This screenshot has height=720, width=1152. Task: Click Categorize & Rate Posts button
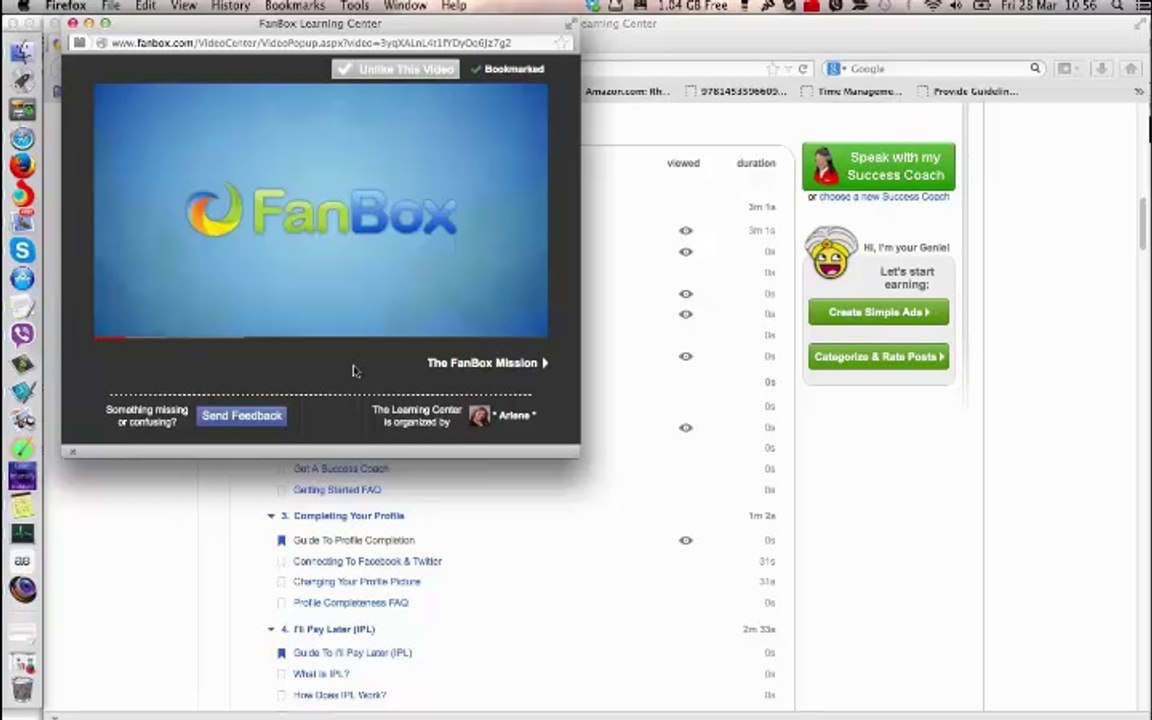(879, 357)
